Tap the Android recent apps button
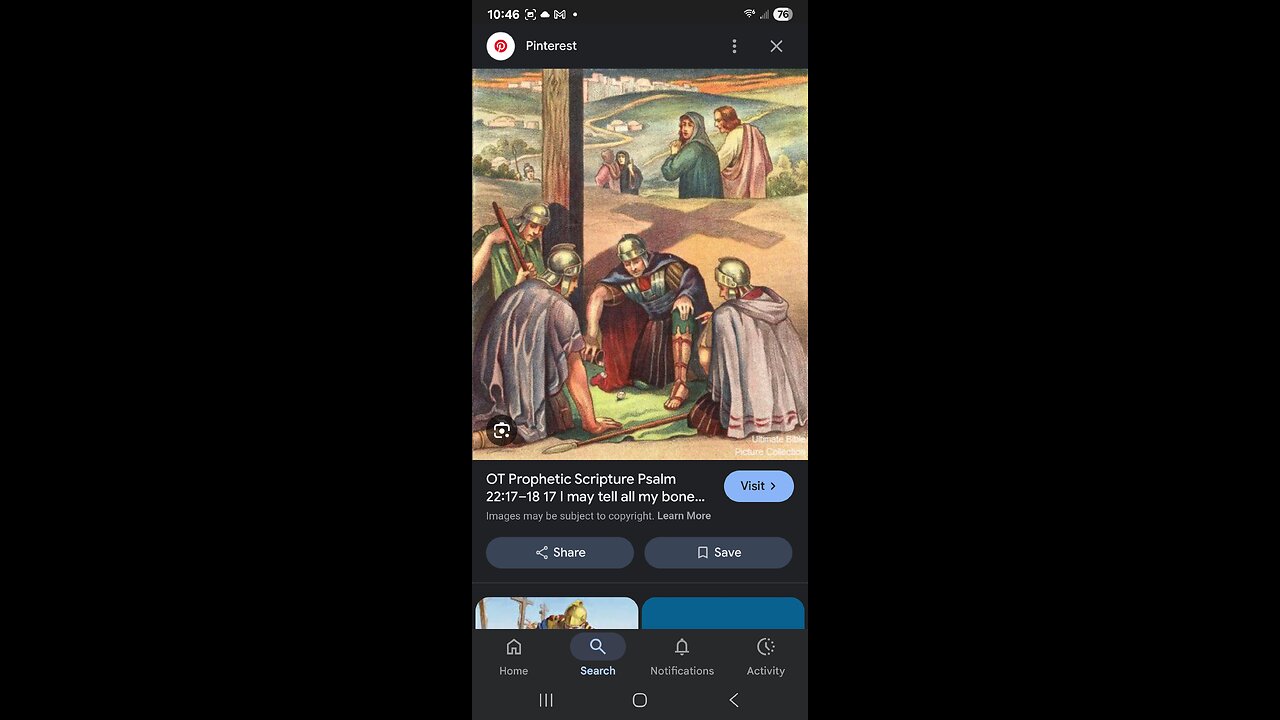 click(546, 700)
